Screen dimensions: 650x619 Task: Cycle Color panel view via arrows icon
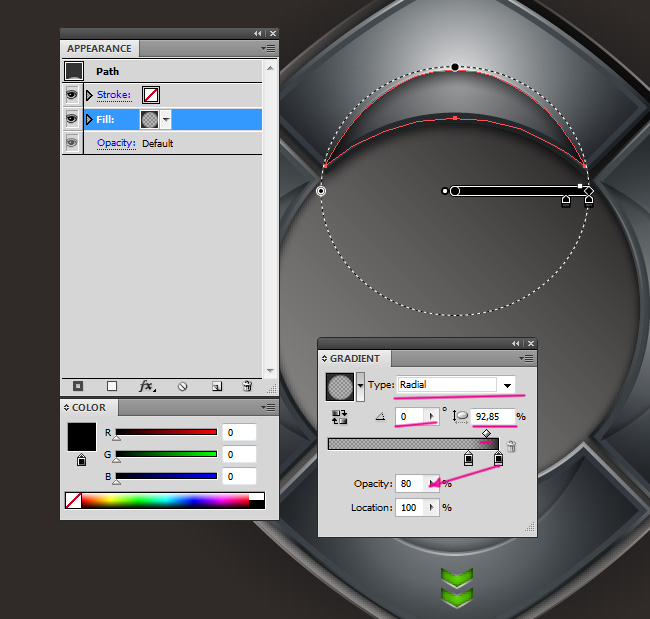coord(66,408)
